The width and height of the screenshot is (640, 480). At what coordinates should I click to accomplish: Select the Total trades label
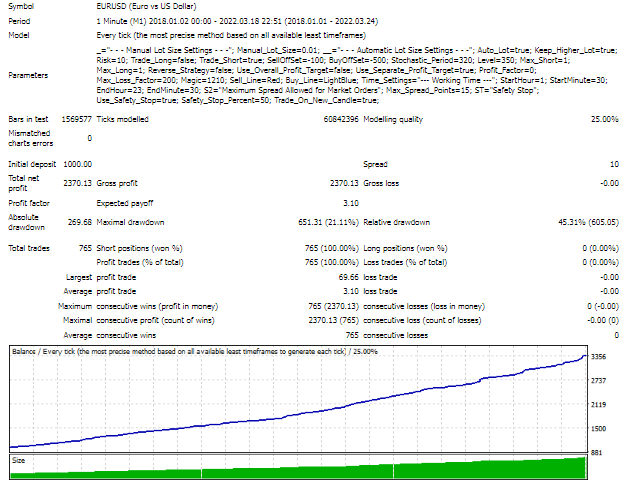tap(31, 246)
